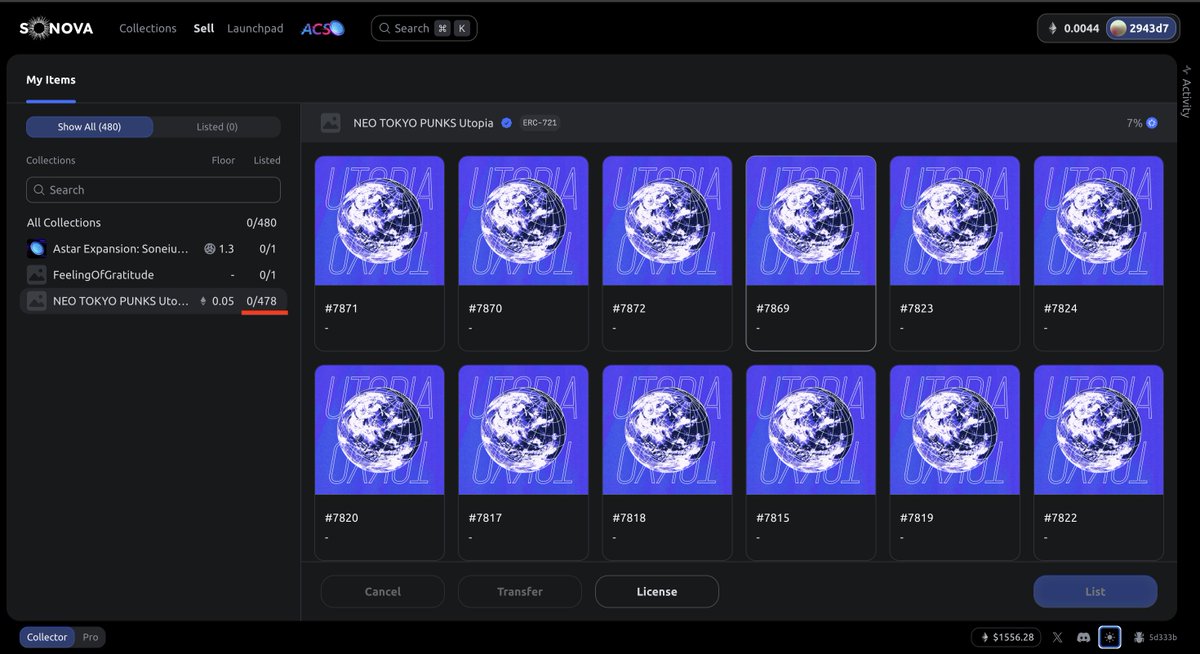Viewport: 1200px width, 654px height.
Task: Click the 0.05 floor price value
Action: coord(223,300)
